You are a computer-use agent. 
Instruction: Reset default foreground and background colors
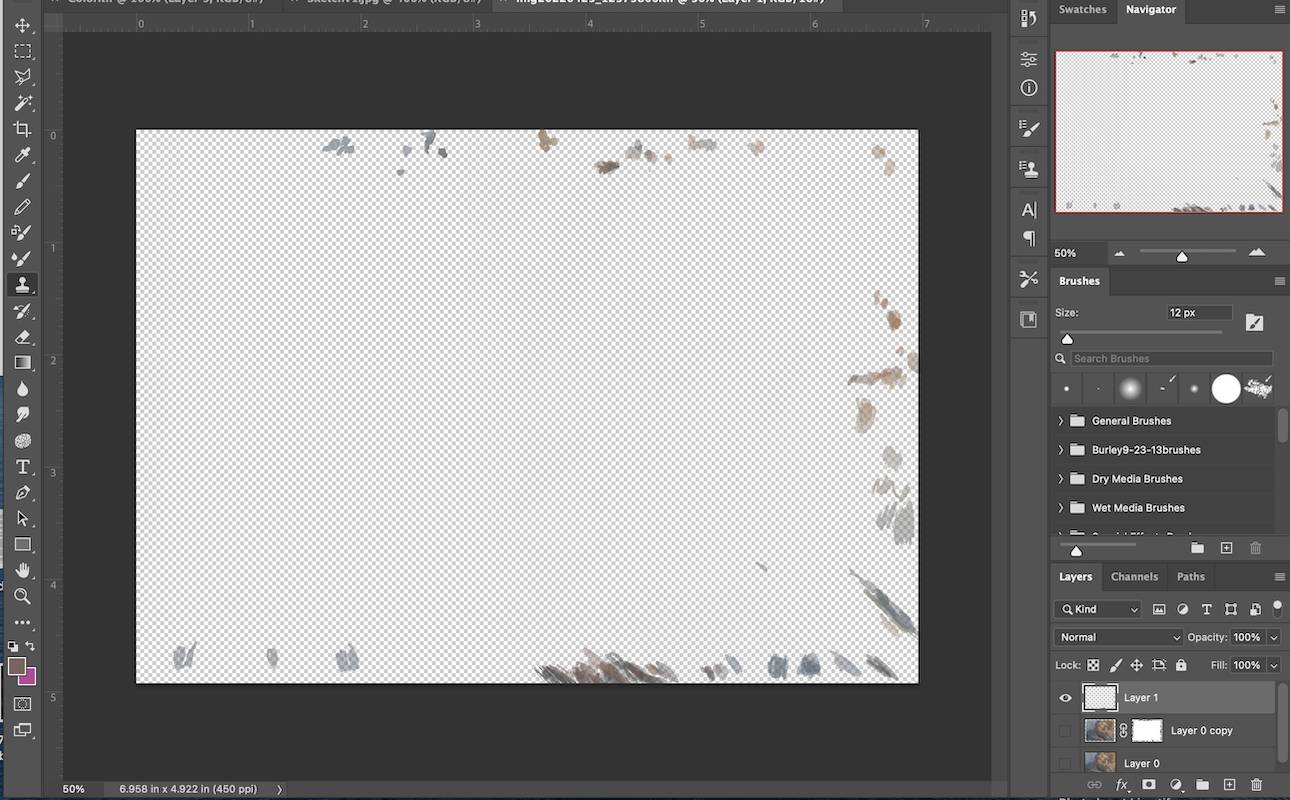click(13, 646)
